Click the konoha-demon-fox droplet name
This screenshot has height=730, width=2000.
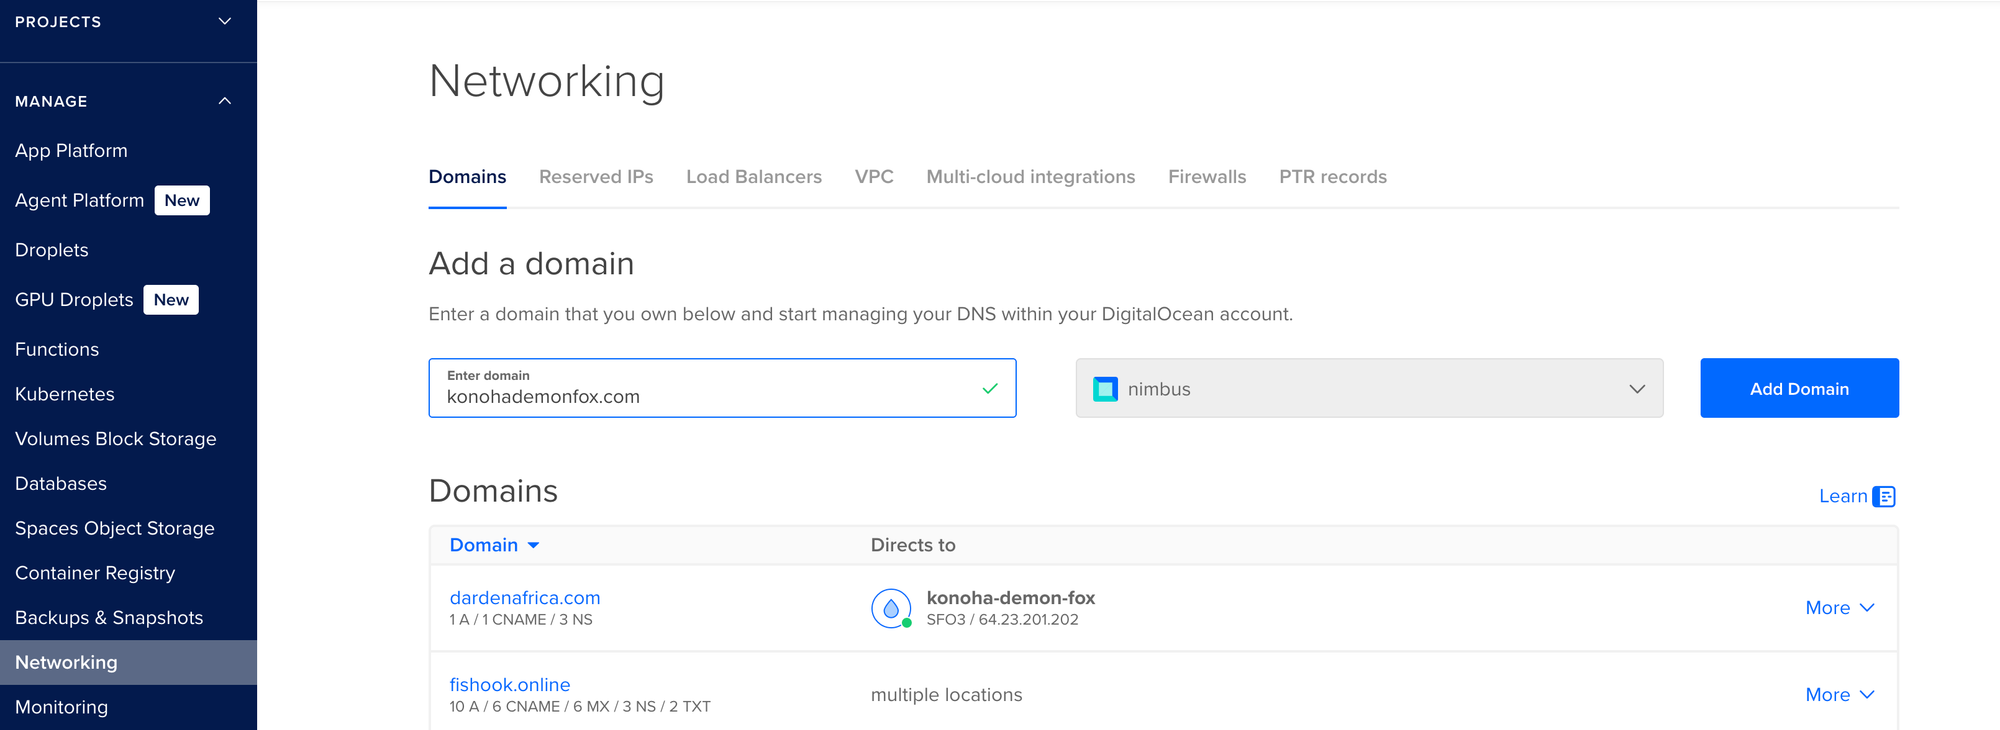tap(1011, 598)
